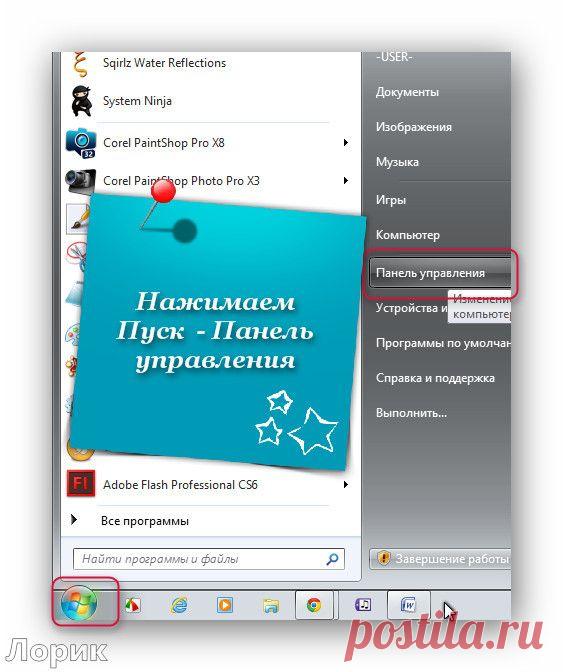Open the Выполнить... command

coord(411,413)
